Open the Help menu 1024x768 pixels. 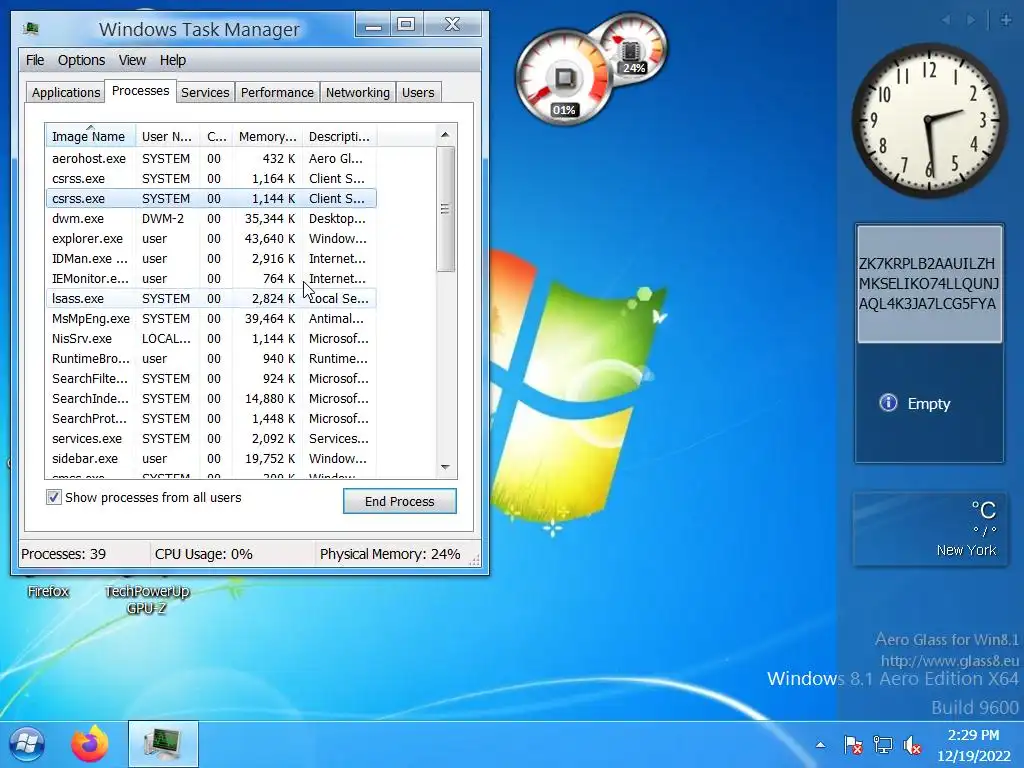173,60
